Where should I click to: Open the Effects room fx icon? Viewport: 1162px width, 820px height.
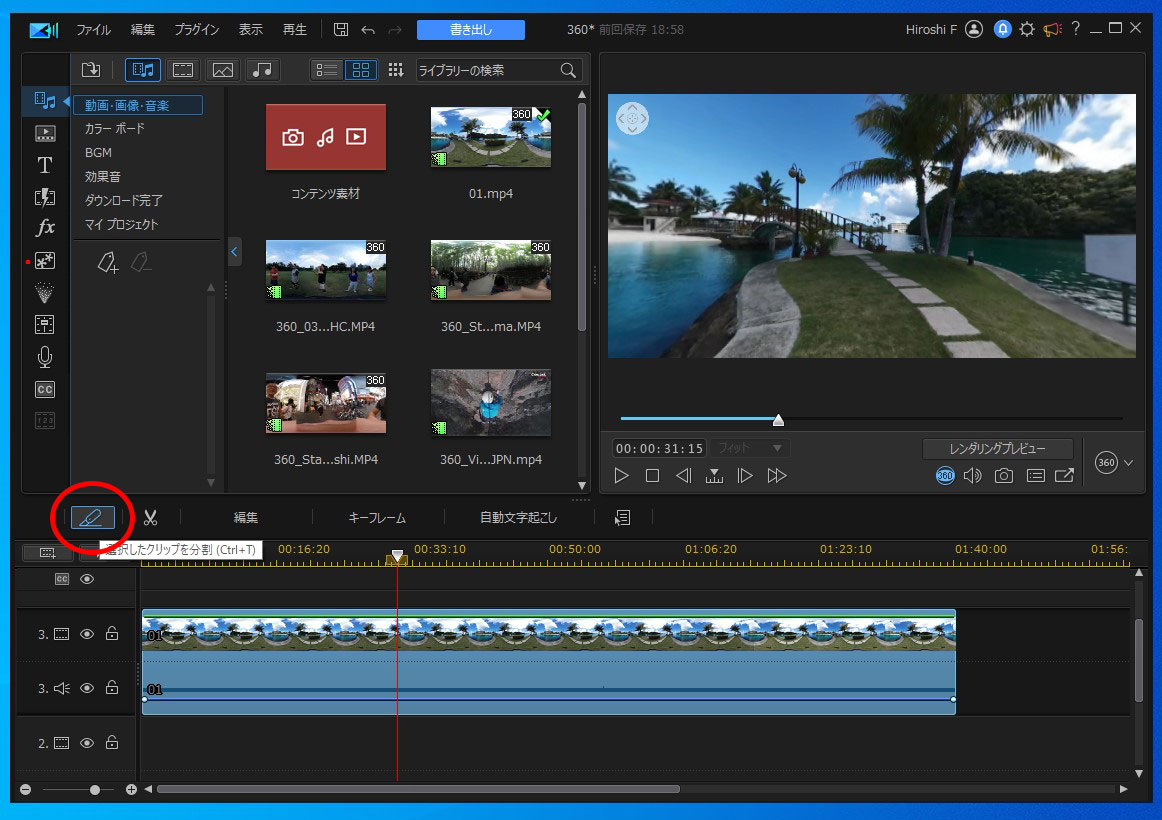(45, 228)
